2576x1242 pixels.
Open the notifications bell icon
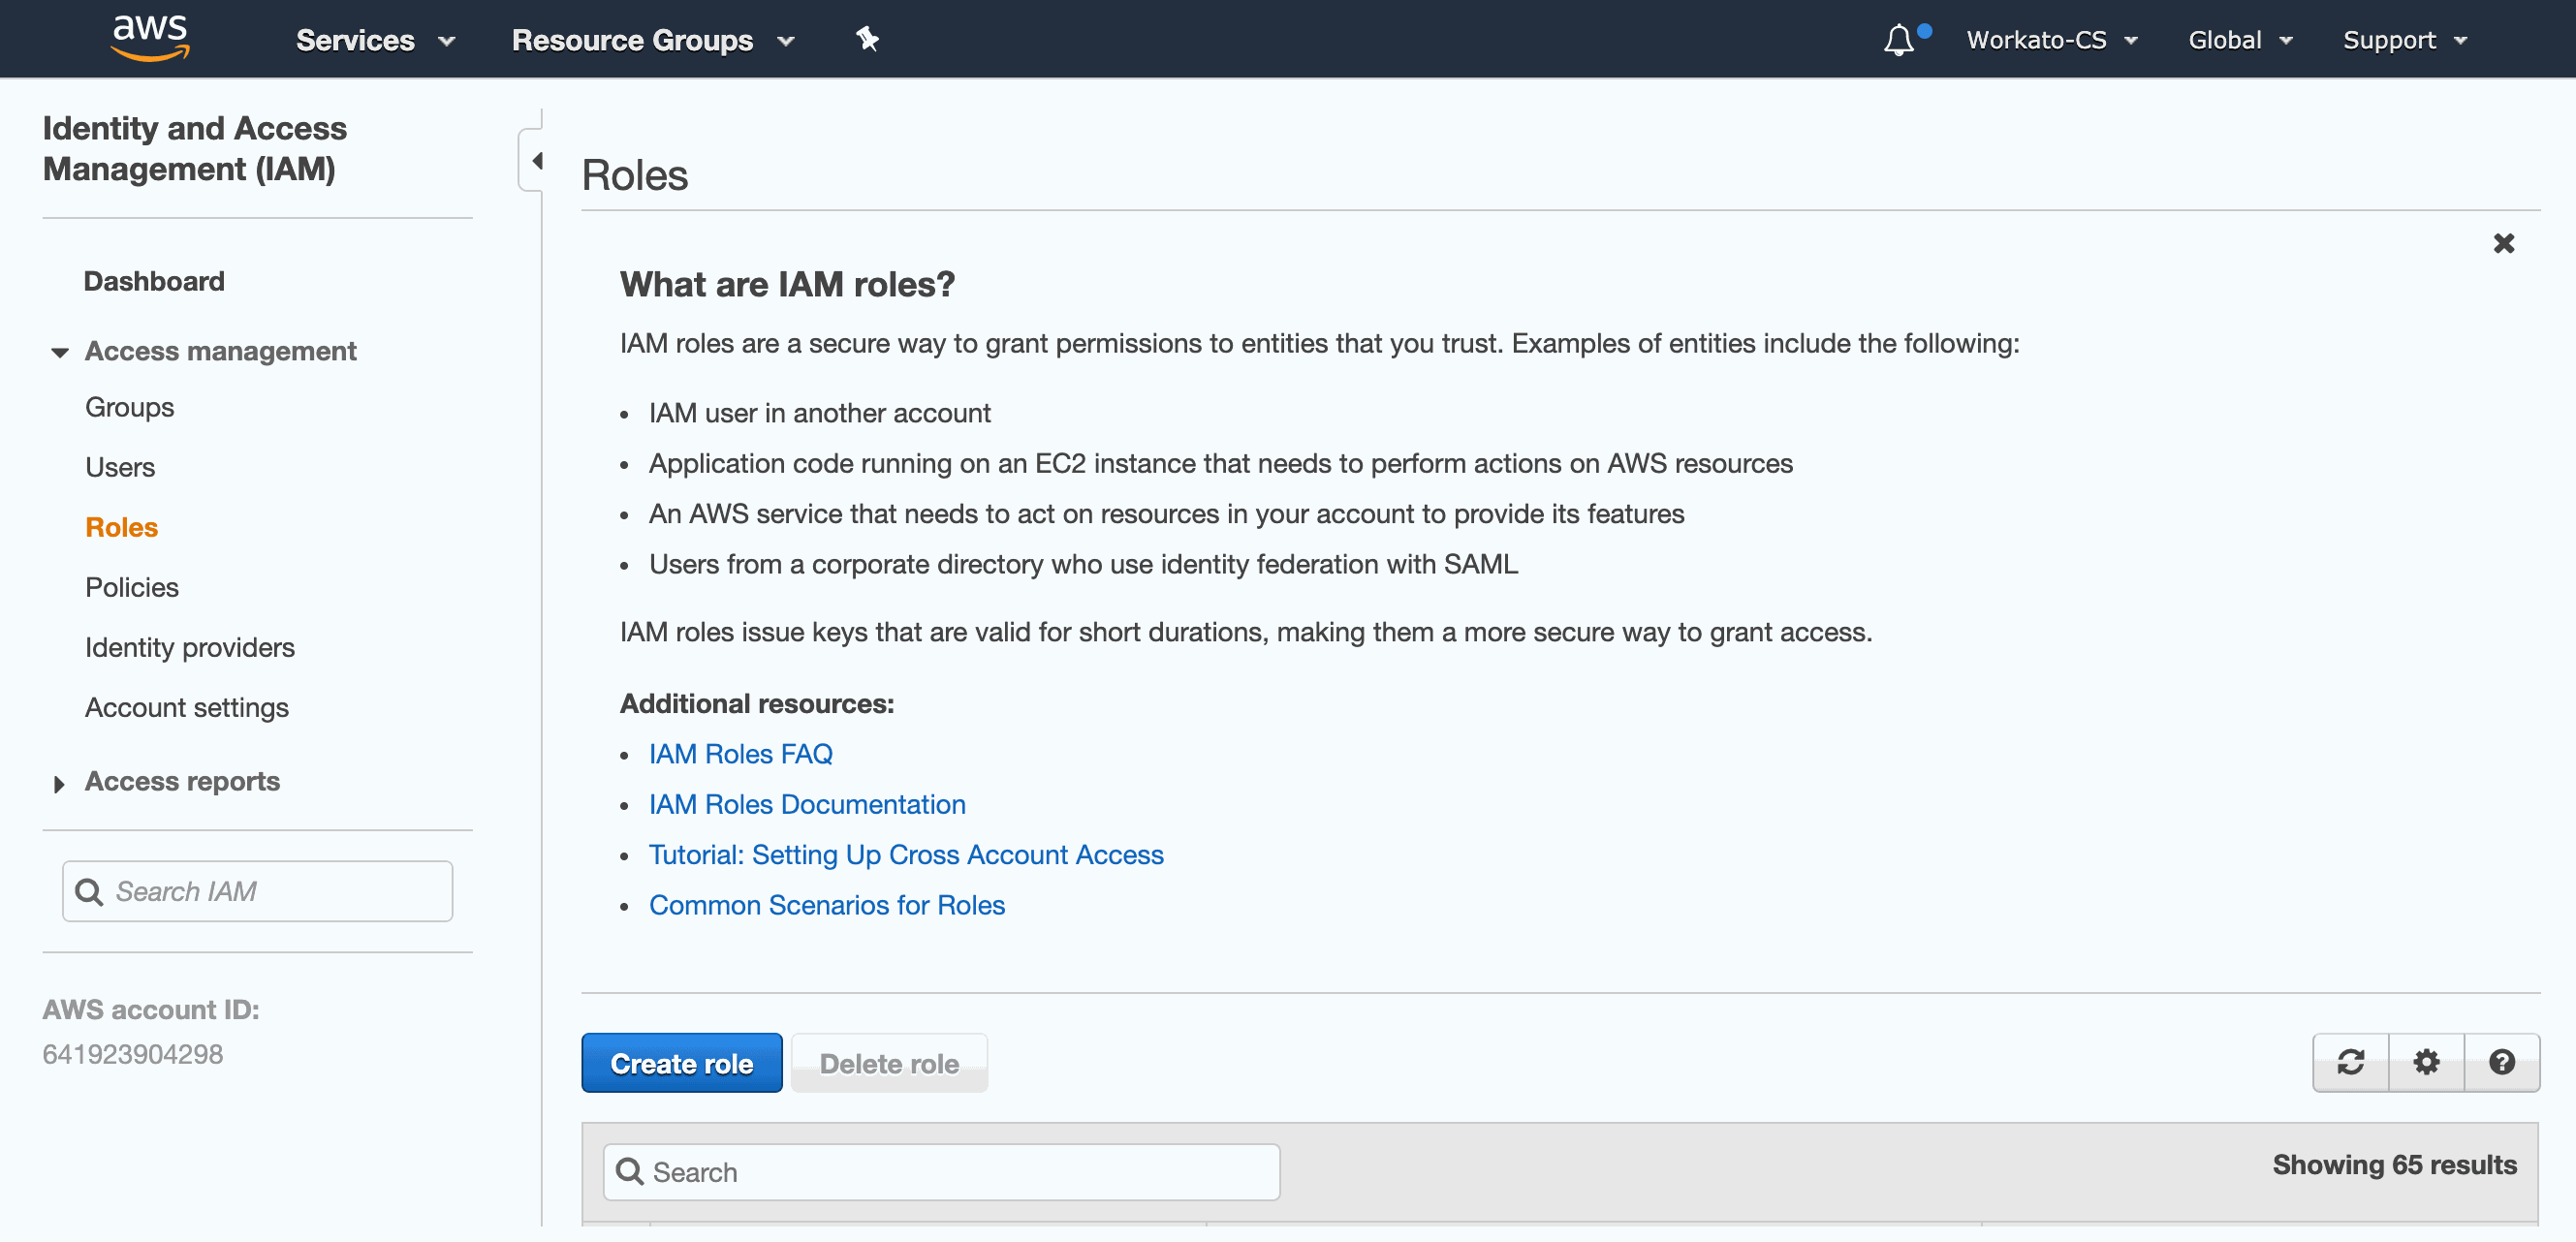coord(1898,40)
